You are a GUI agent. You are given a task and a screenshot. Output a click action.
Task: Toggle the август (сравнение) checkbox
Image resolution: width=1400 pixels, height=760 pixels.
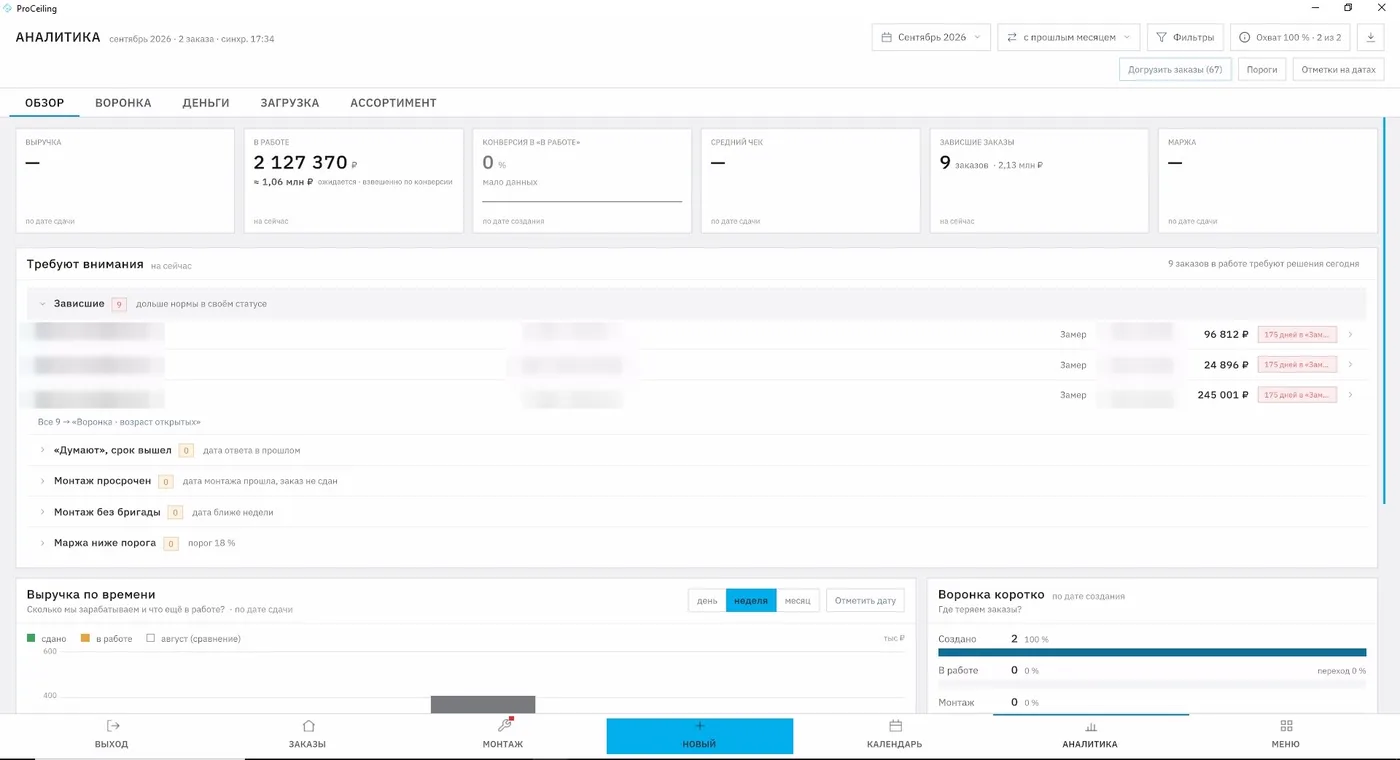click(151, 638)
